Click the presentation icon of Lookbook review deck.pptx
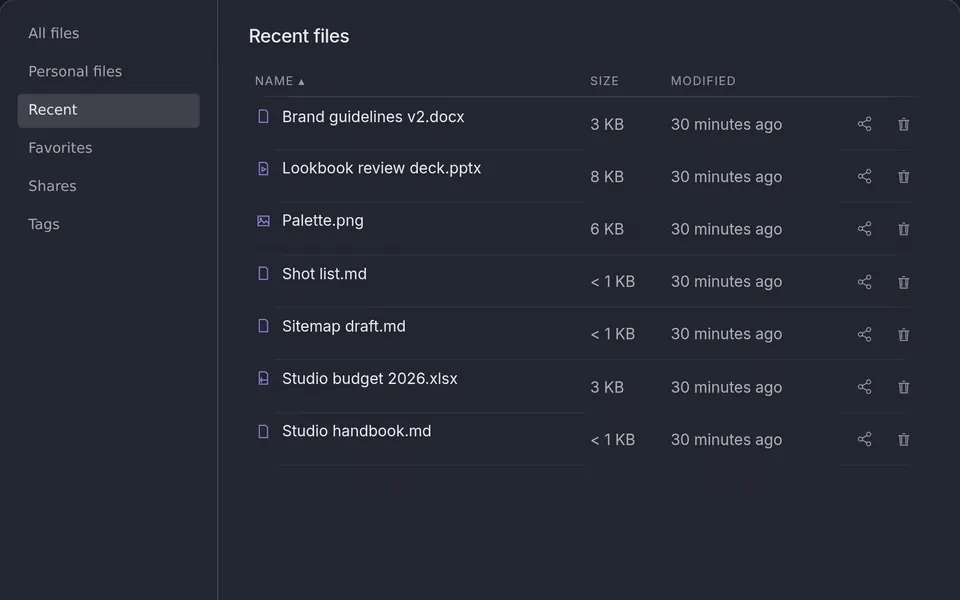This screenshot has width=960, height=600. tap(263, 168)
